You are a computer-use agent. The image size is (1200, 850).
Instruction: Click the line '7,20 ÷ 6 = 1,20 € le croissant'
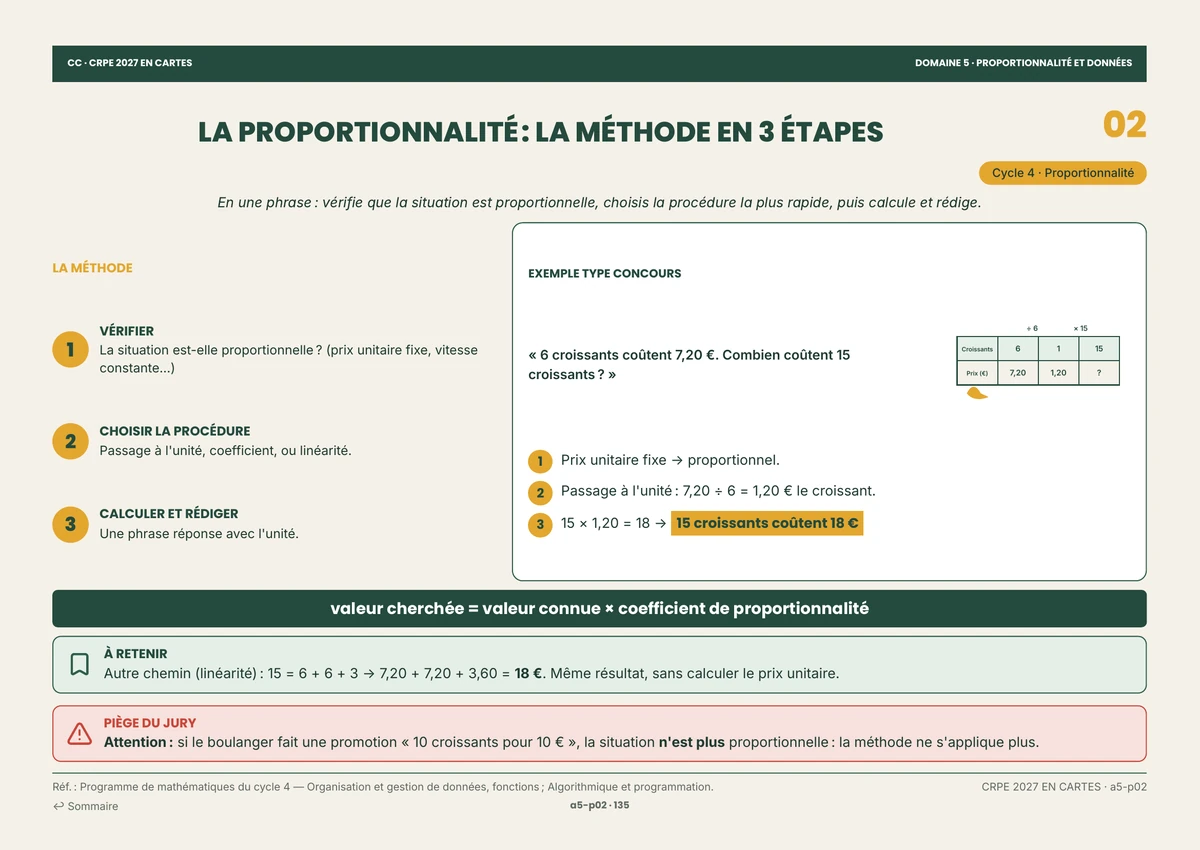point(779,491)
